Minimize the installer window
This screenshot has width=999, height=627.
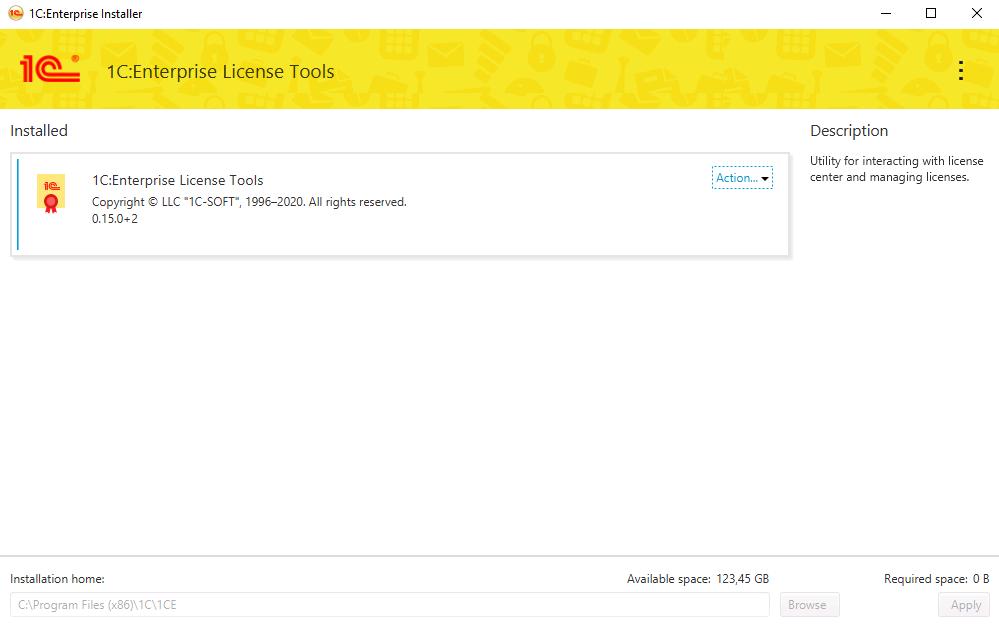pos(886,13)
